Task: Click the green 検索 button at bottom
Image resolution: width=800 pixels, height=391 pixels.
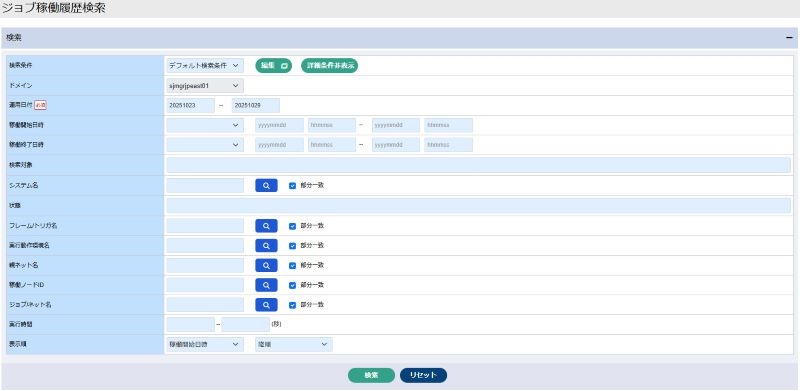Action: pyautogui.click(x=371, y=375)
